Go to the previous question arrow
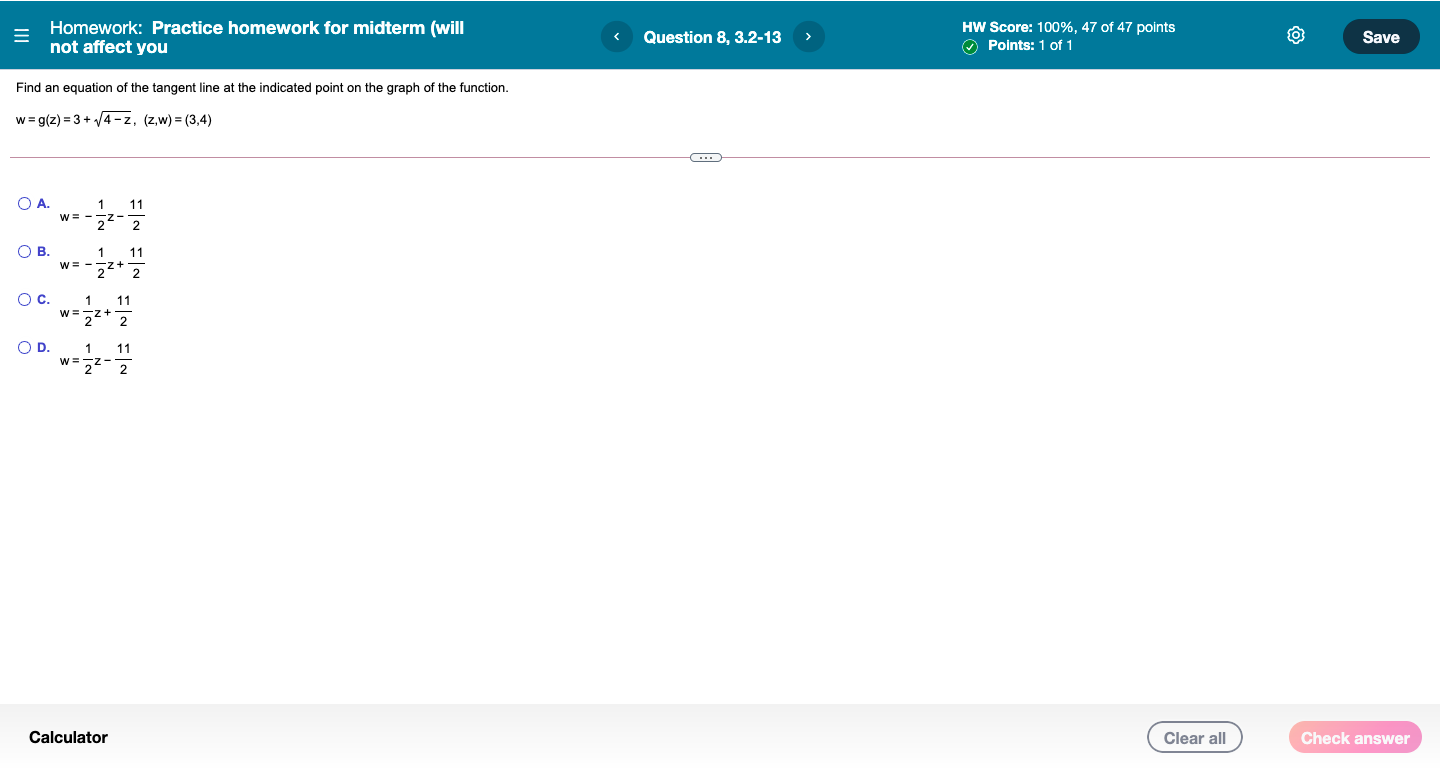1440x771 pixels. coord(616,37)
